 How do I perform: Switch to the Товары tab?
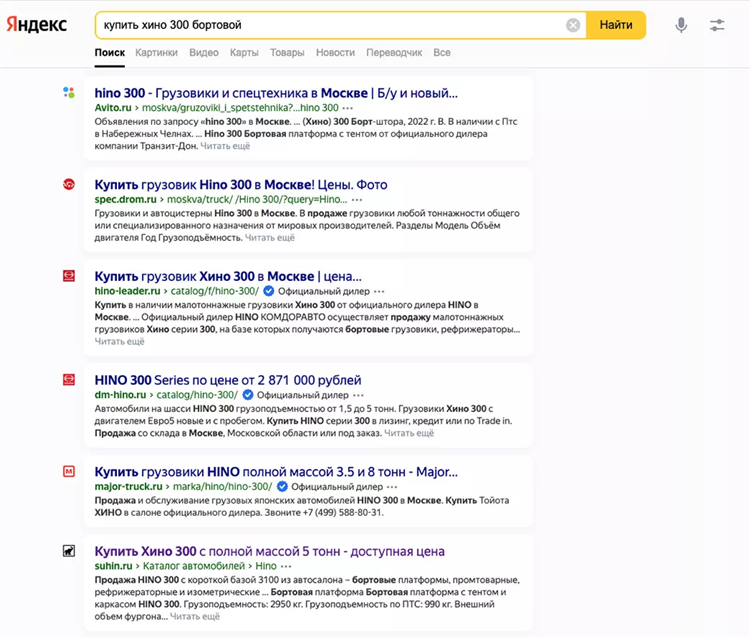point(287,53)
